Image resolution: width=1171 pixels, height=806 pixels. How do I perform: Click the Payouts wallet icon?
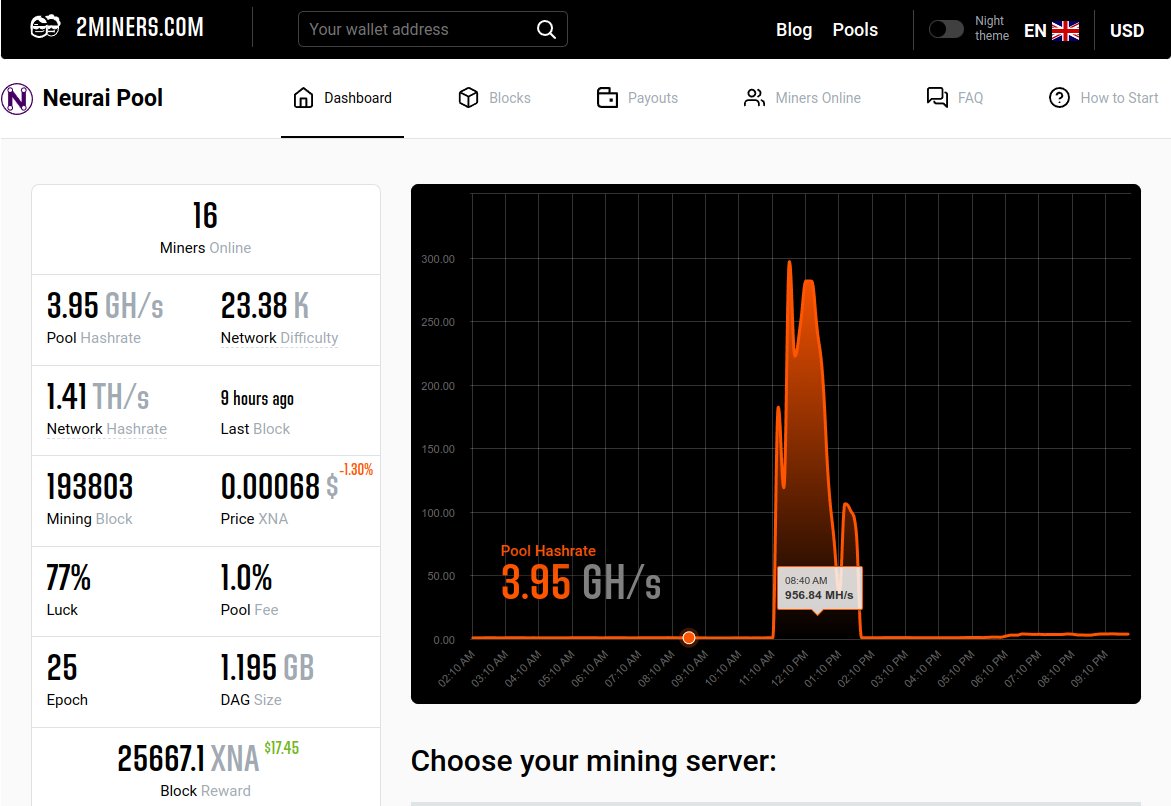pyautogui.click(x=607, y=98)
